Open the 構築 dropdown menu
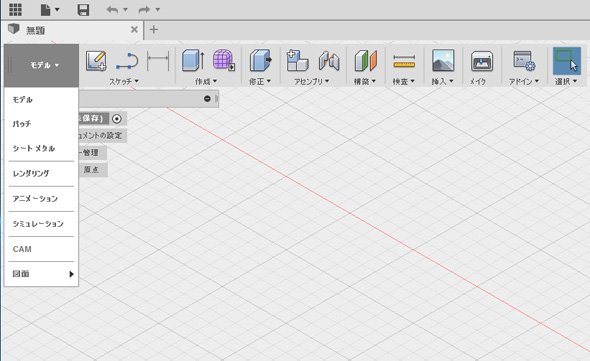 coord(365,81)
